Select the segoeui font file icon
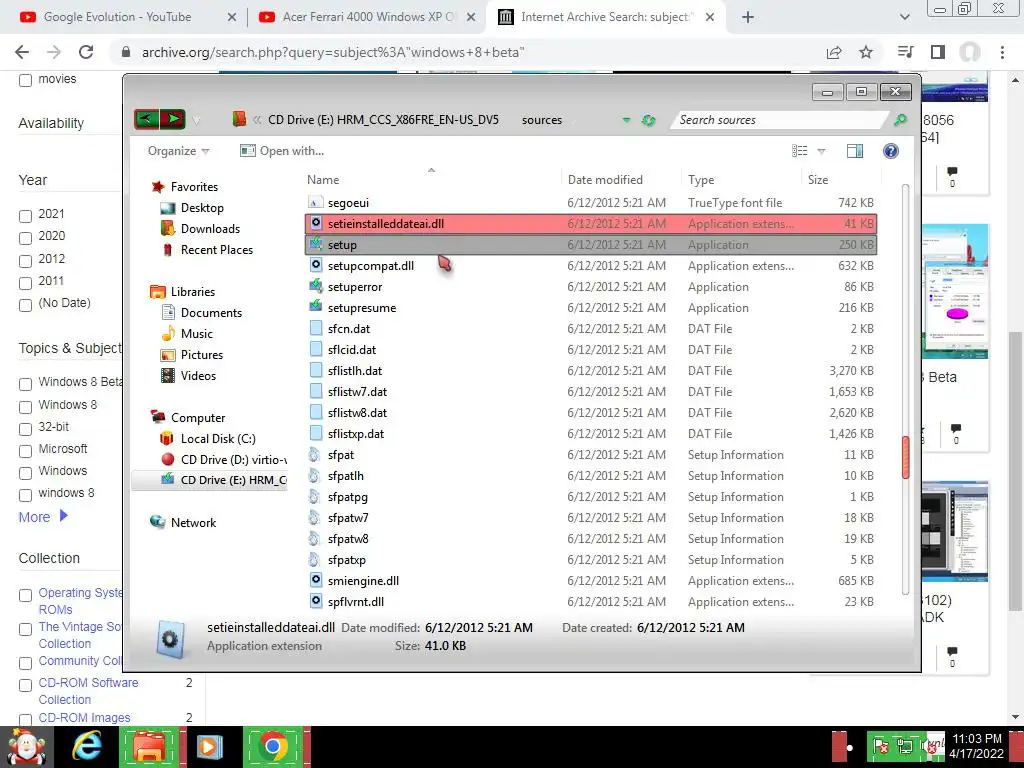Viewport: 1024px width, 768px height. click(316, 202)
